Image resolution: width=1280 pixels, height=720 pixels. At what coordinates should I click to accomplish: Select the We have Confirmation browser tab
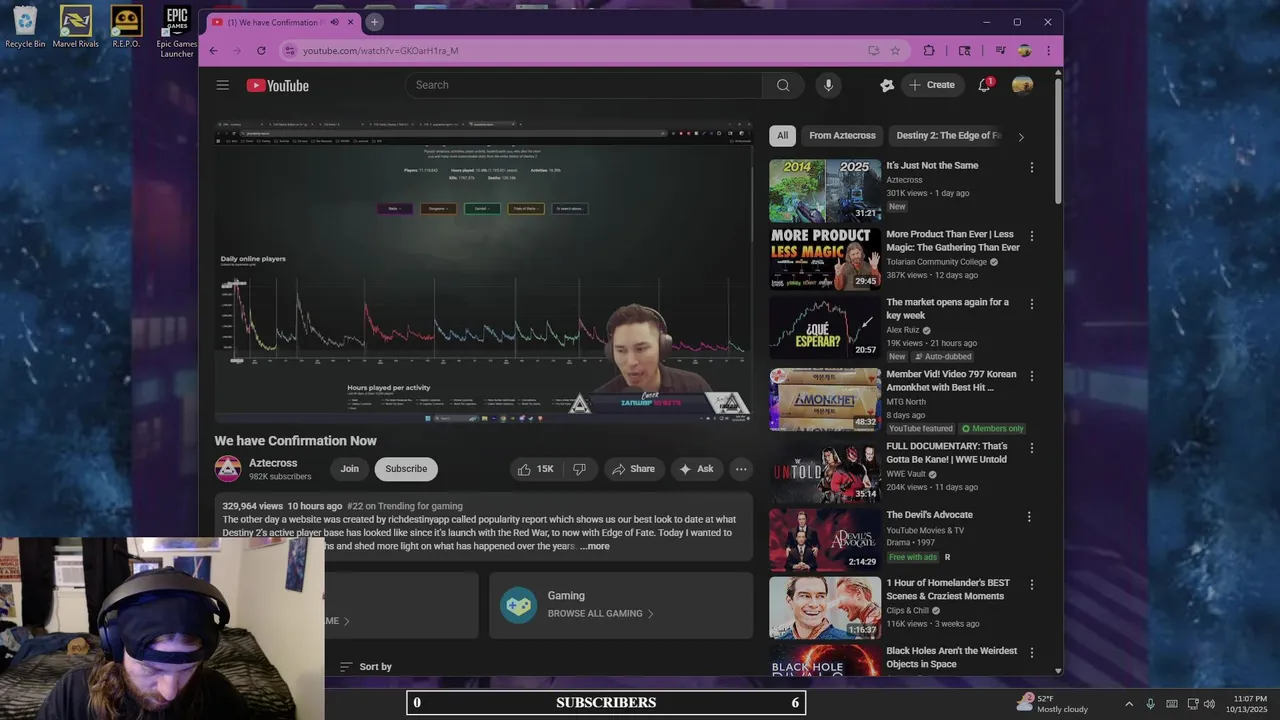click(283, 22)
